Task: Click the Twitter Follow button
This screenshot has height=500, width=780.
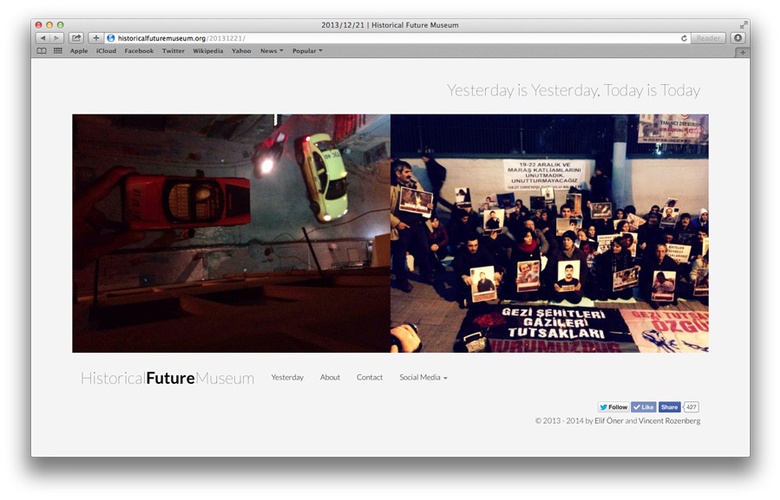Action: pyautogui.click(x=613, y=407)
